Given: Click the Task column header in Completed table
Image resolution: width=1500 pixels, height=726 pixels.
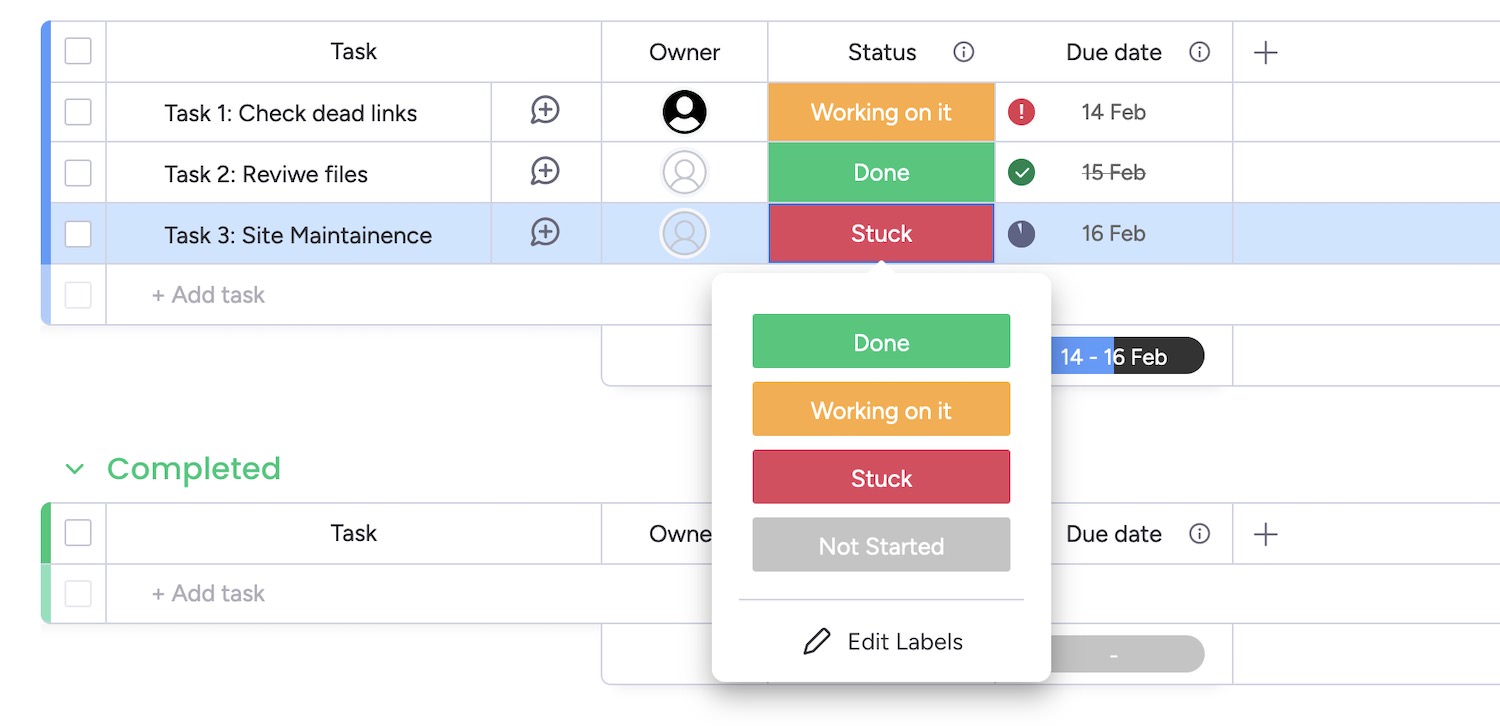Looking at the screenshot, I should point(354,533).
